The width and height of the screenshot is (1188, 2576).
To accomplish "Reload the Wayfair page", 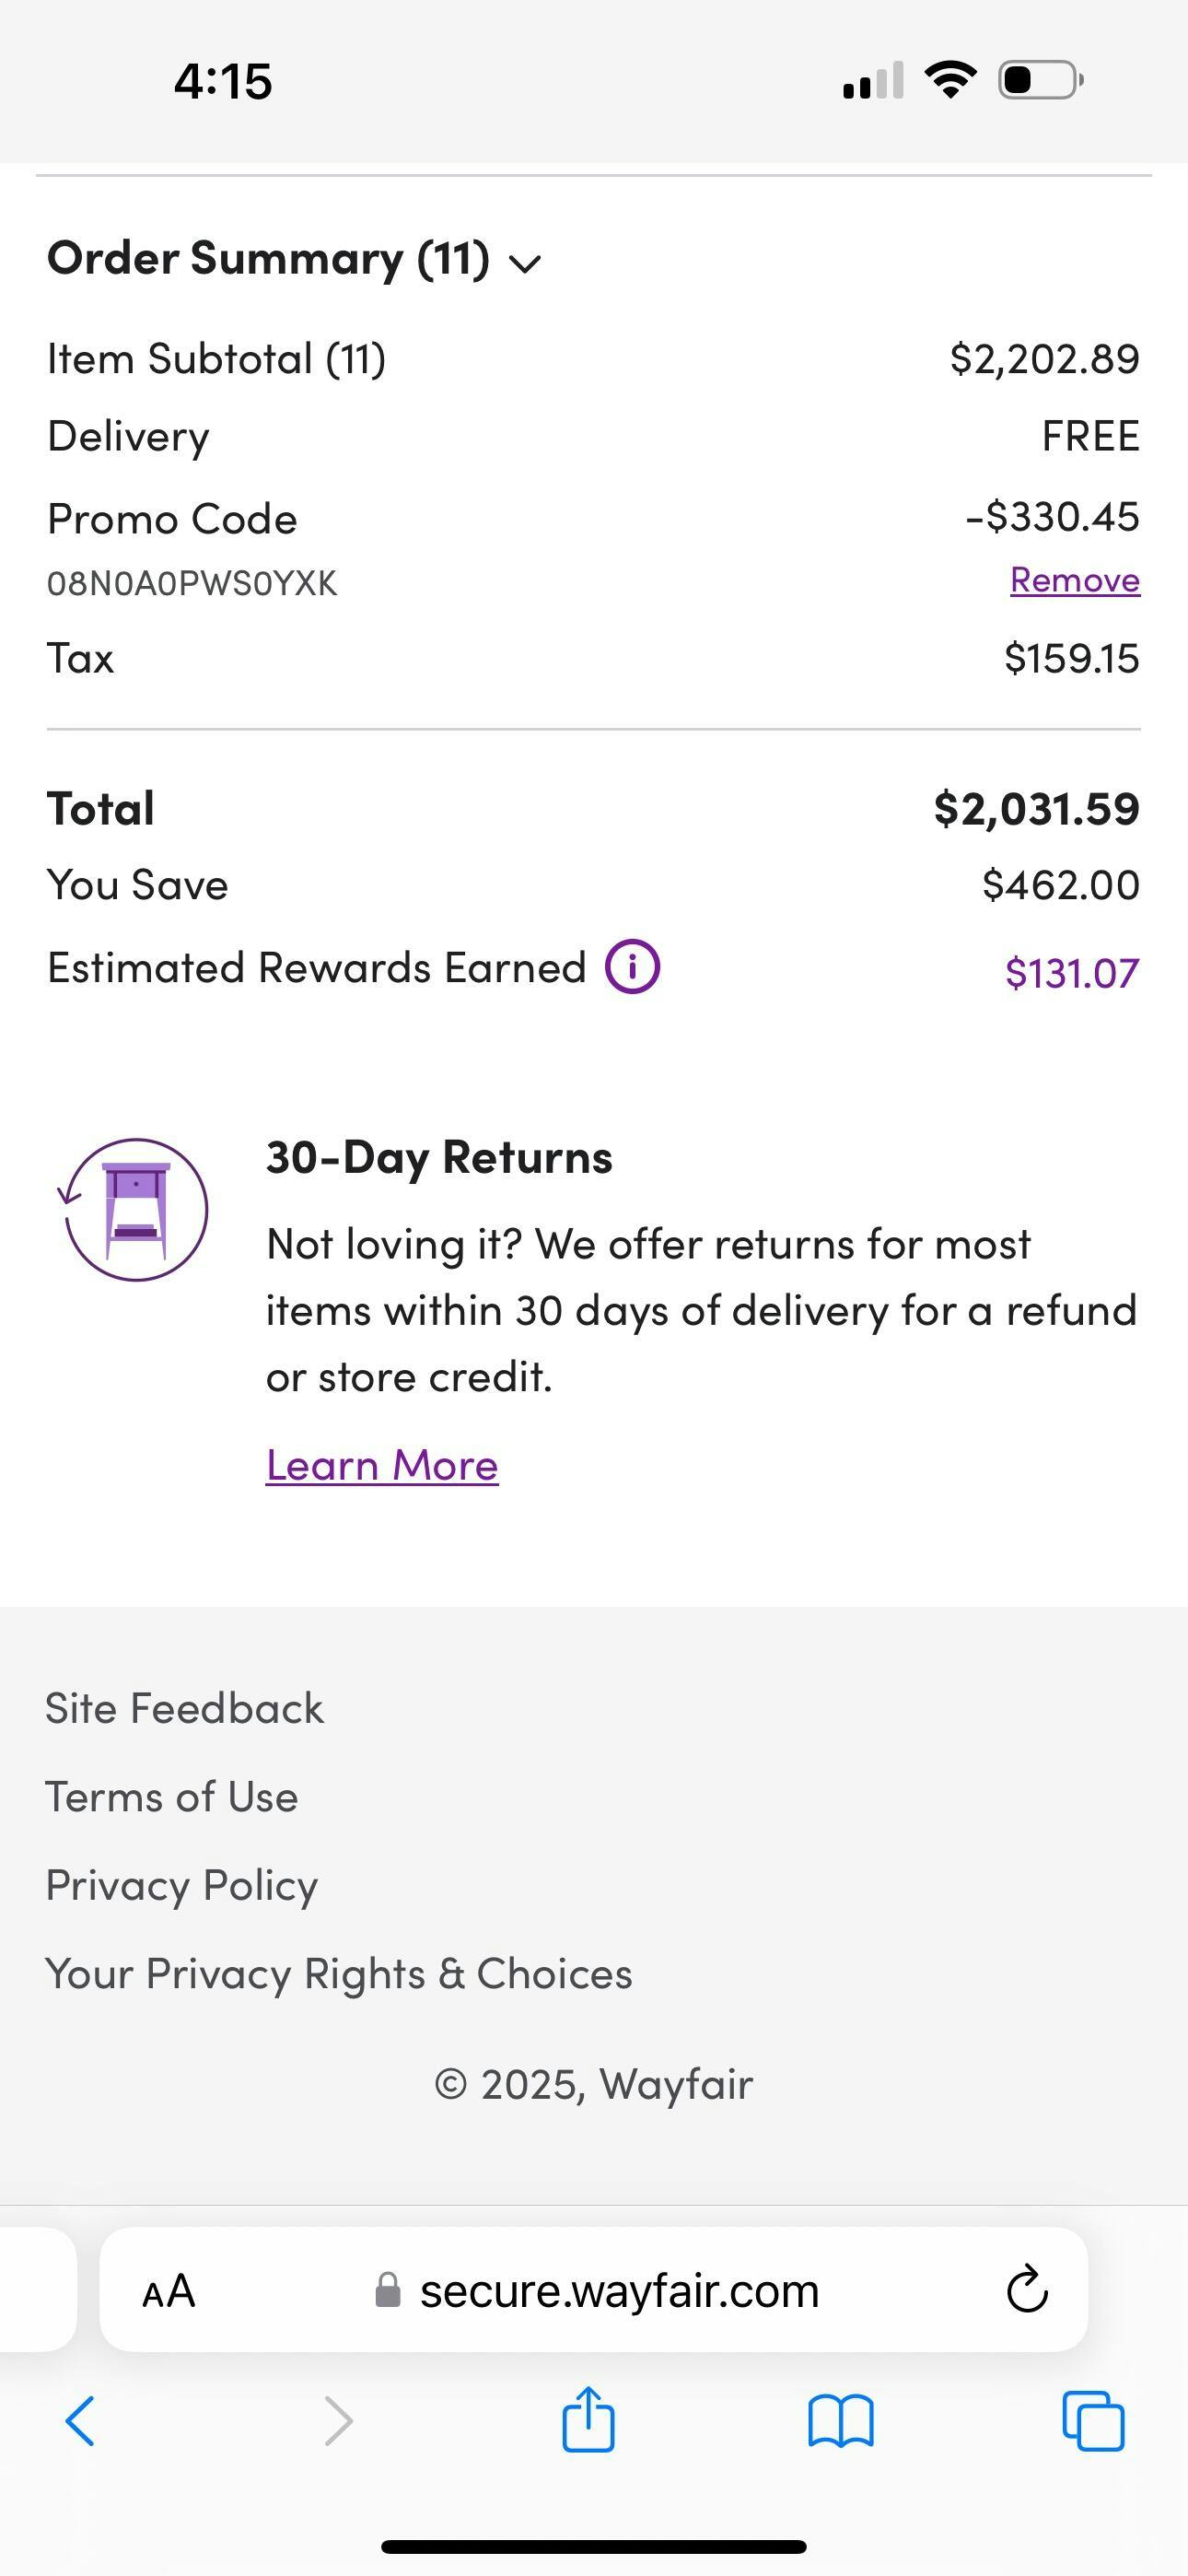I will coord(1026,2290).
